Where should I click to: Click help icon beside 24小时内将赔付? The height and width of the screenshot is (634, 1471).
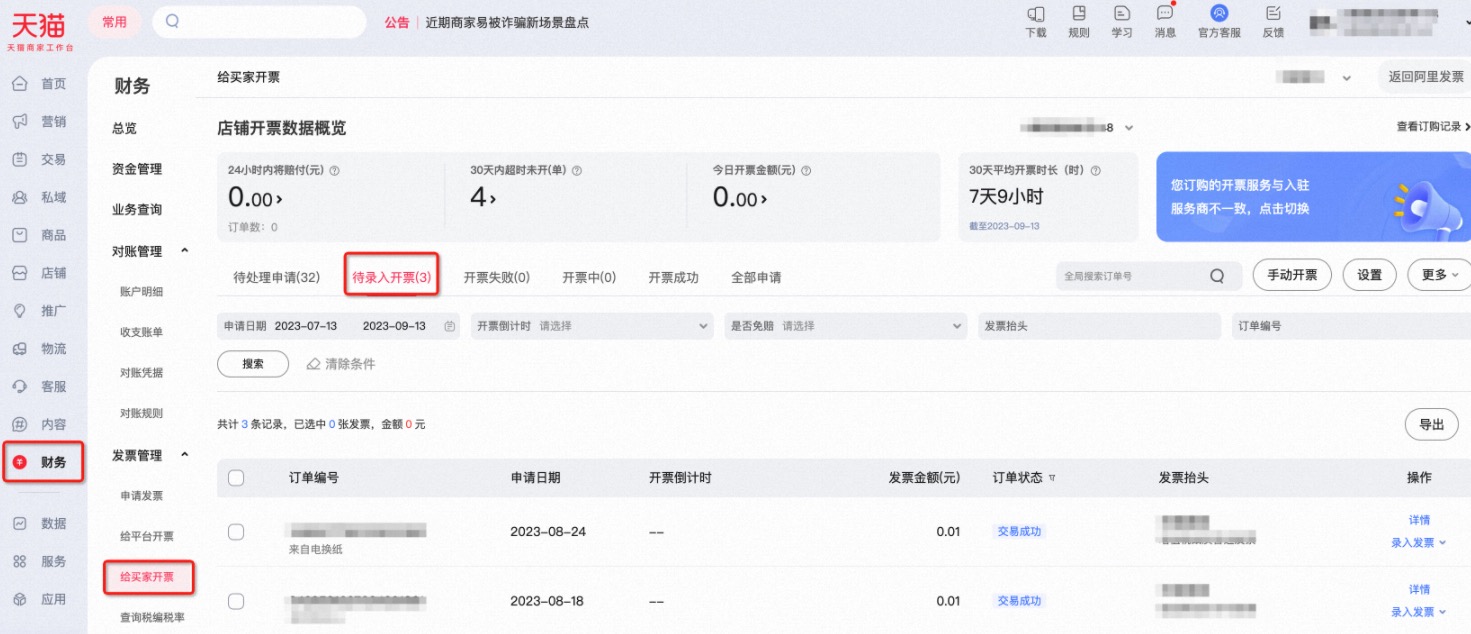[x=335, y=171]
